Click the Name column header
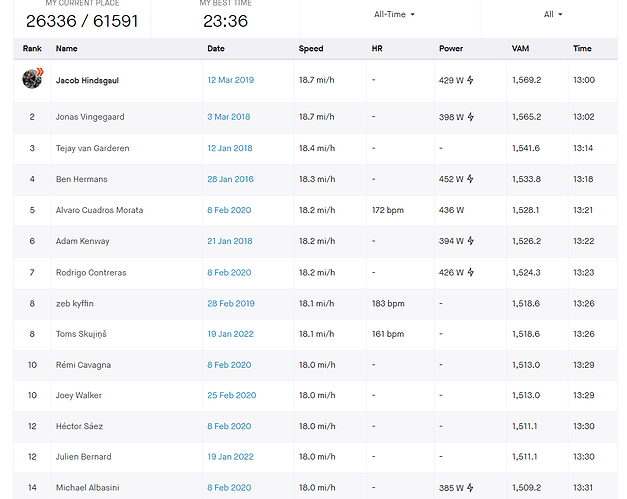Screen dimensions: 627x499 coord(66,48)
